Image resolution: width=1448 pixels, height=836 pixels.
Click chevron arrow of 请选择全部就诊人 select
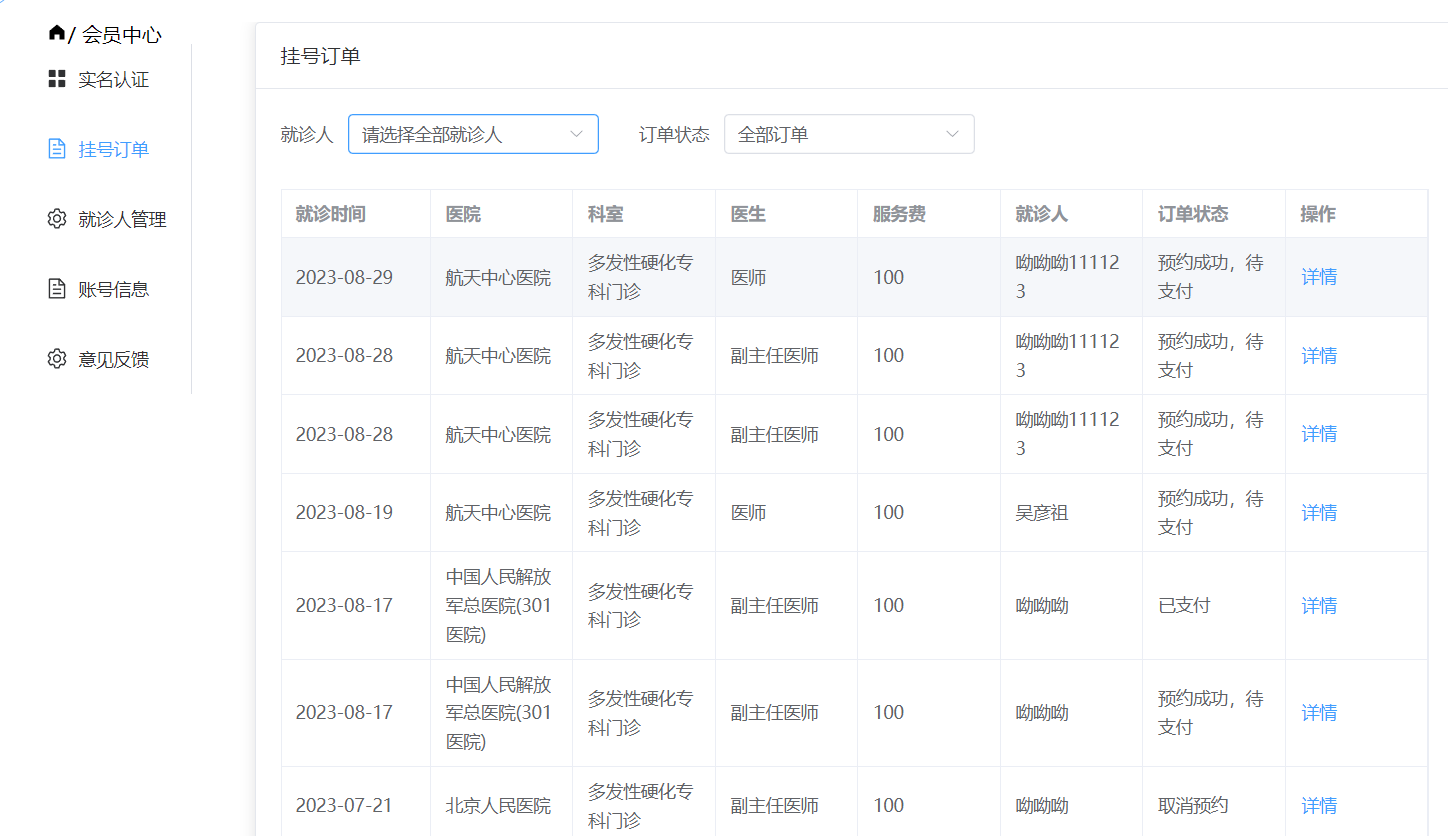click(576, 134)
